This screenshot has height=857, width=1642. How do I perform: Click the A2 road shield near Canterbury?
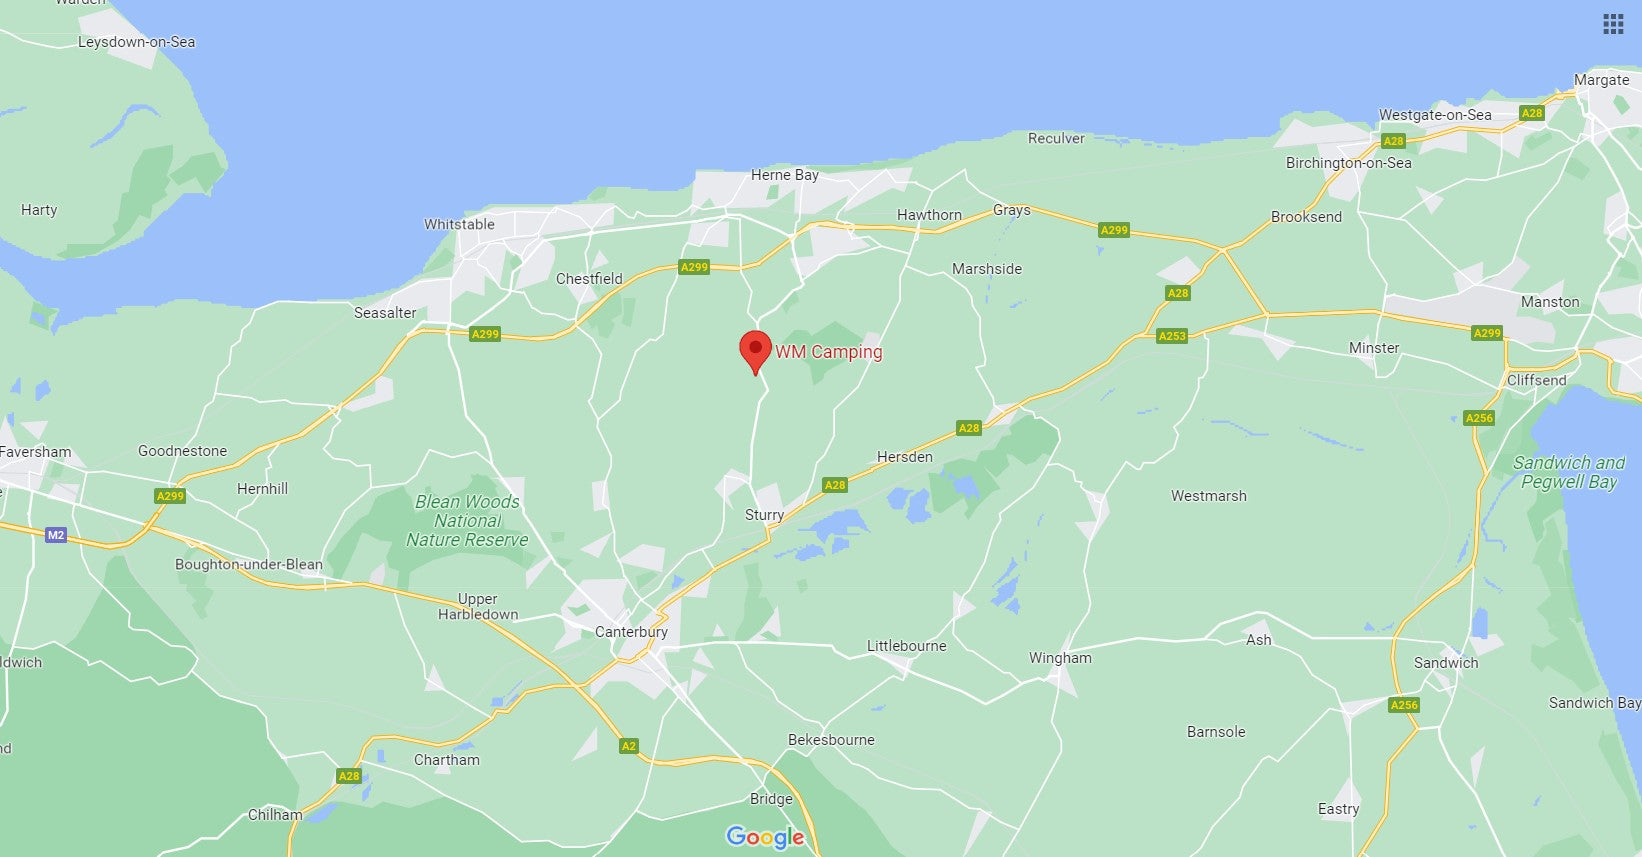click(x=628, y=746)
